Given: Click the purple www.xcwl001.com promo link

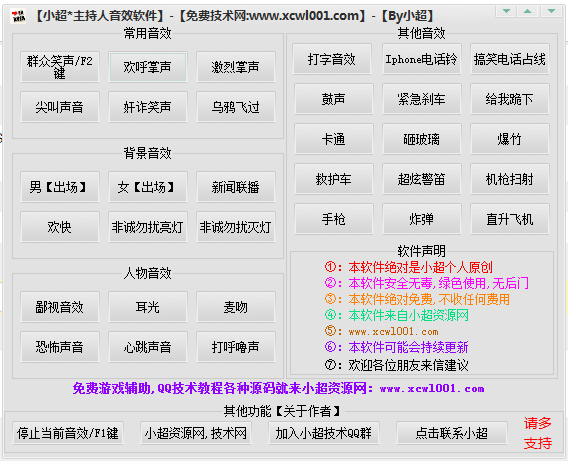Looking at the screenshot, I should pos(432,389).
